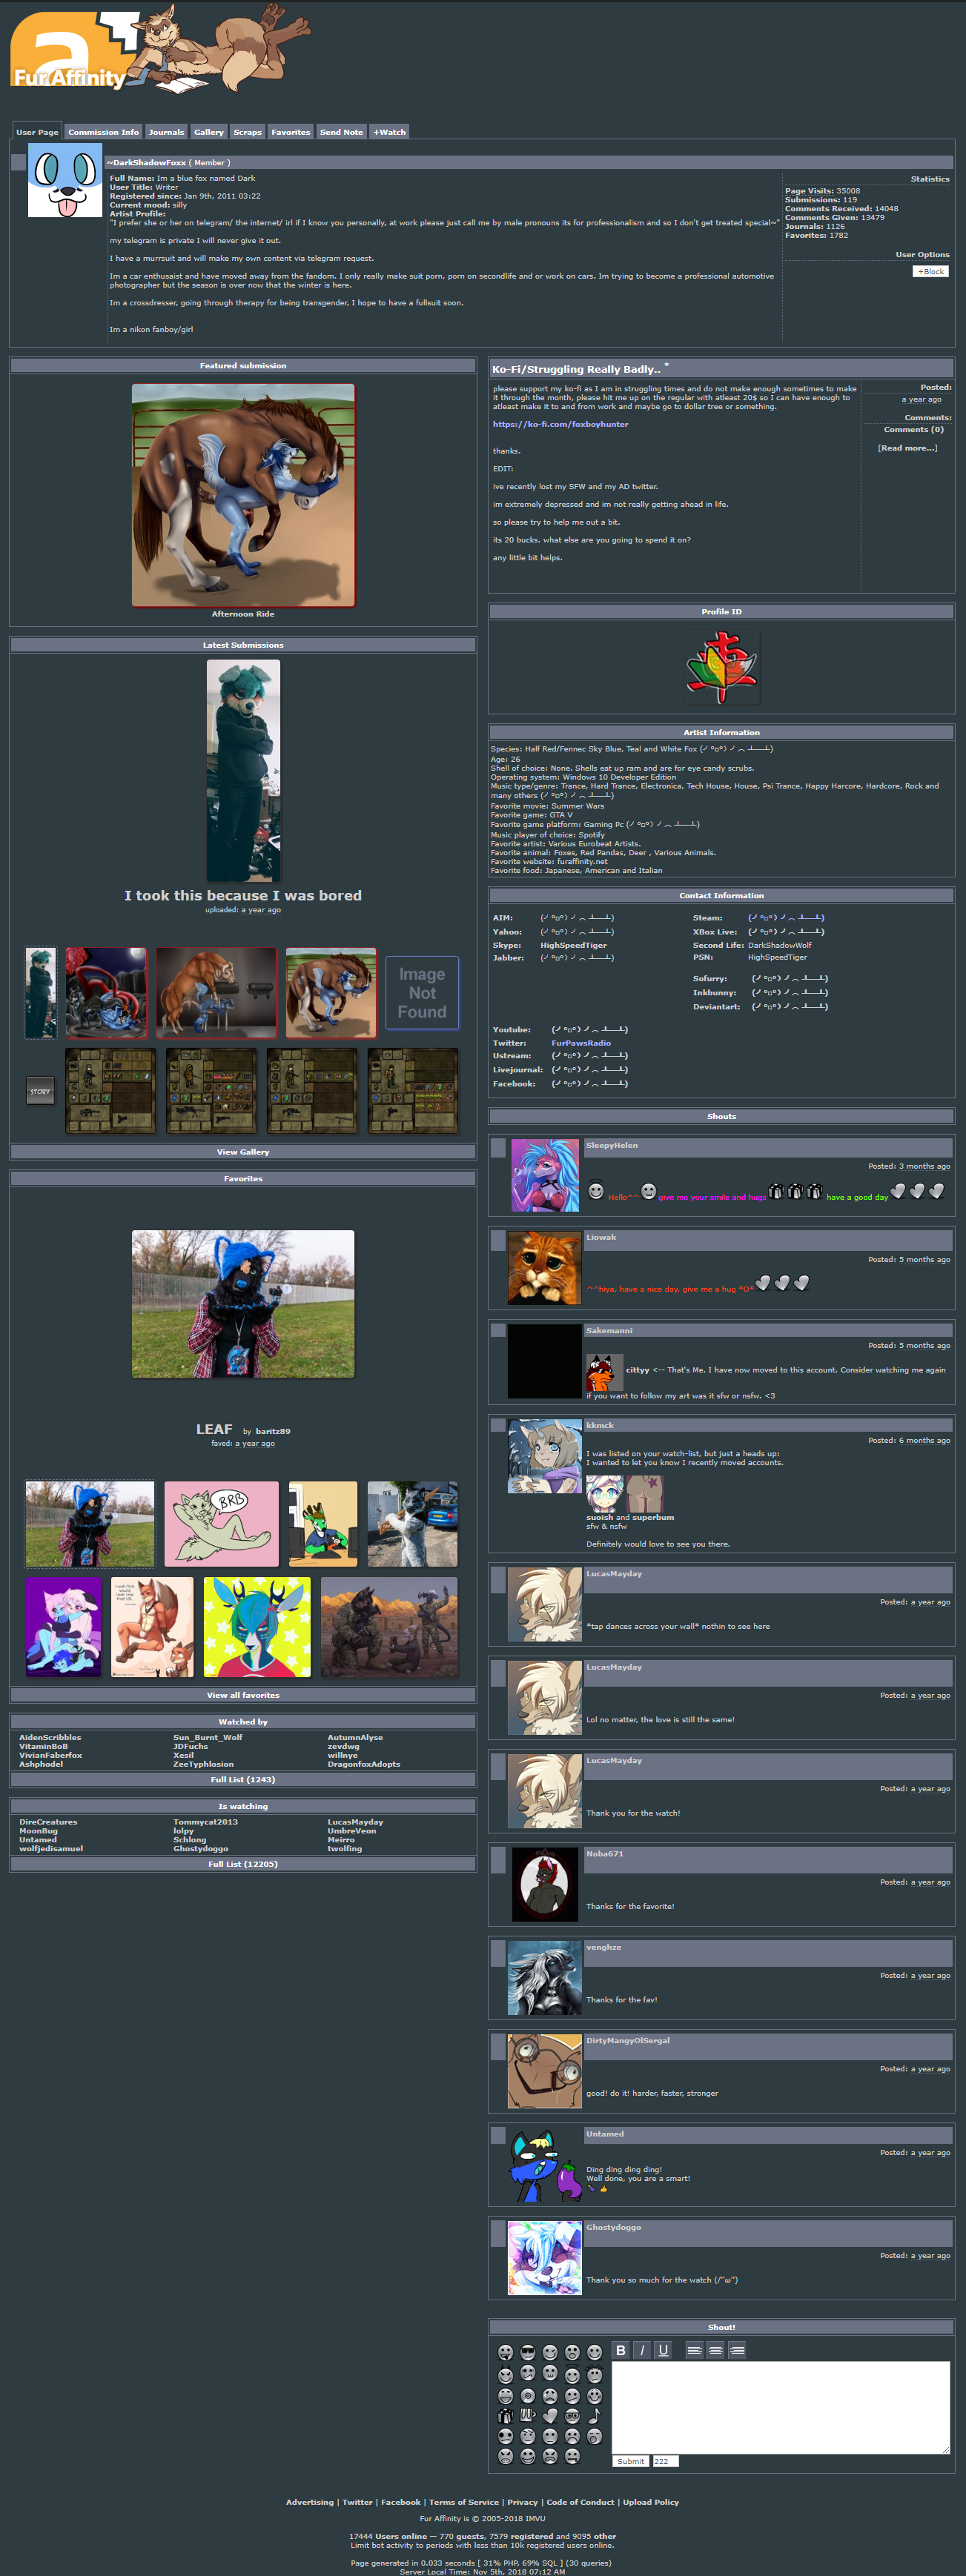Open the STORY submission thumbnail

[40, 1091]
